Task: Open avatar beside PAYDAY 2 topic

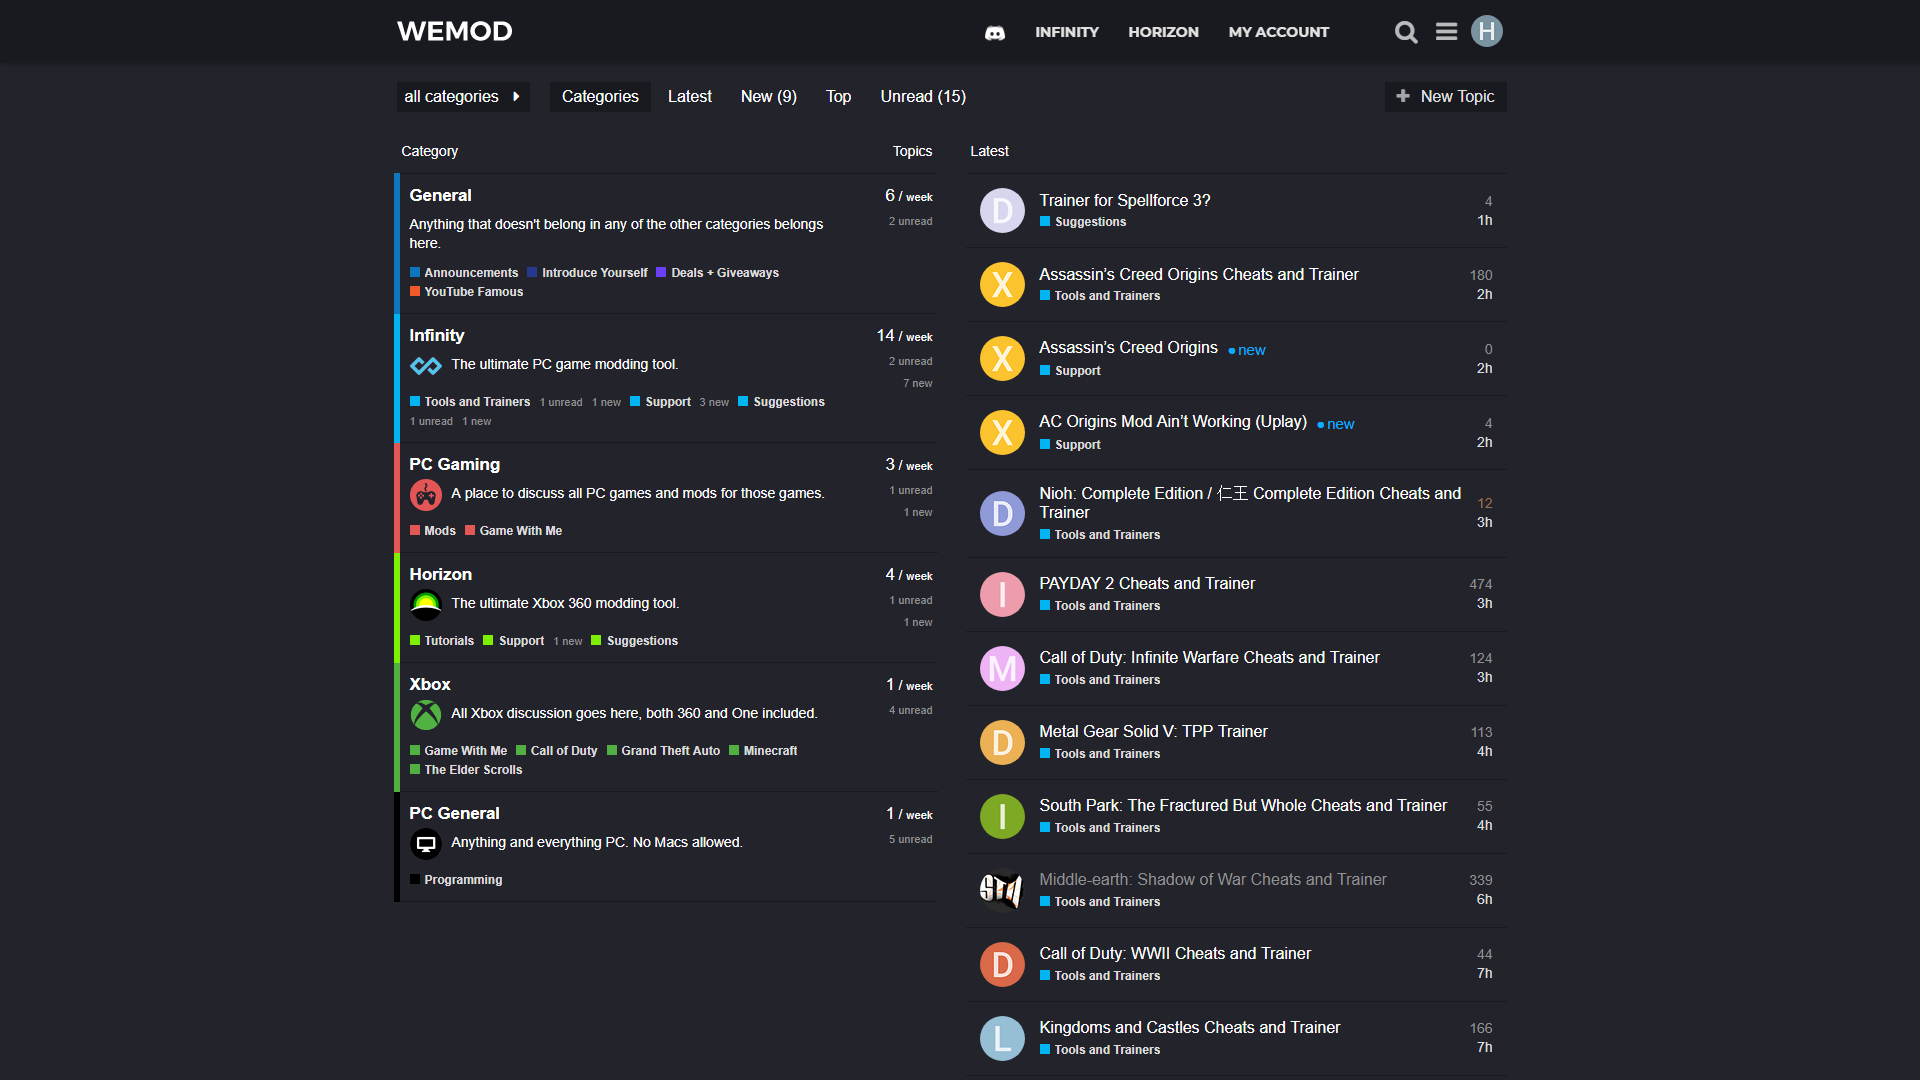Action: click(x=1002, y=595)
